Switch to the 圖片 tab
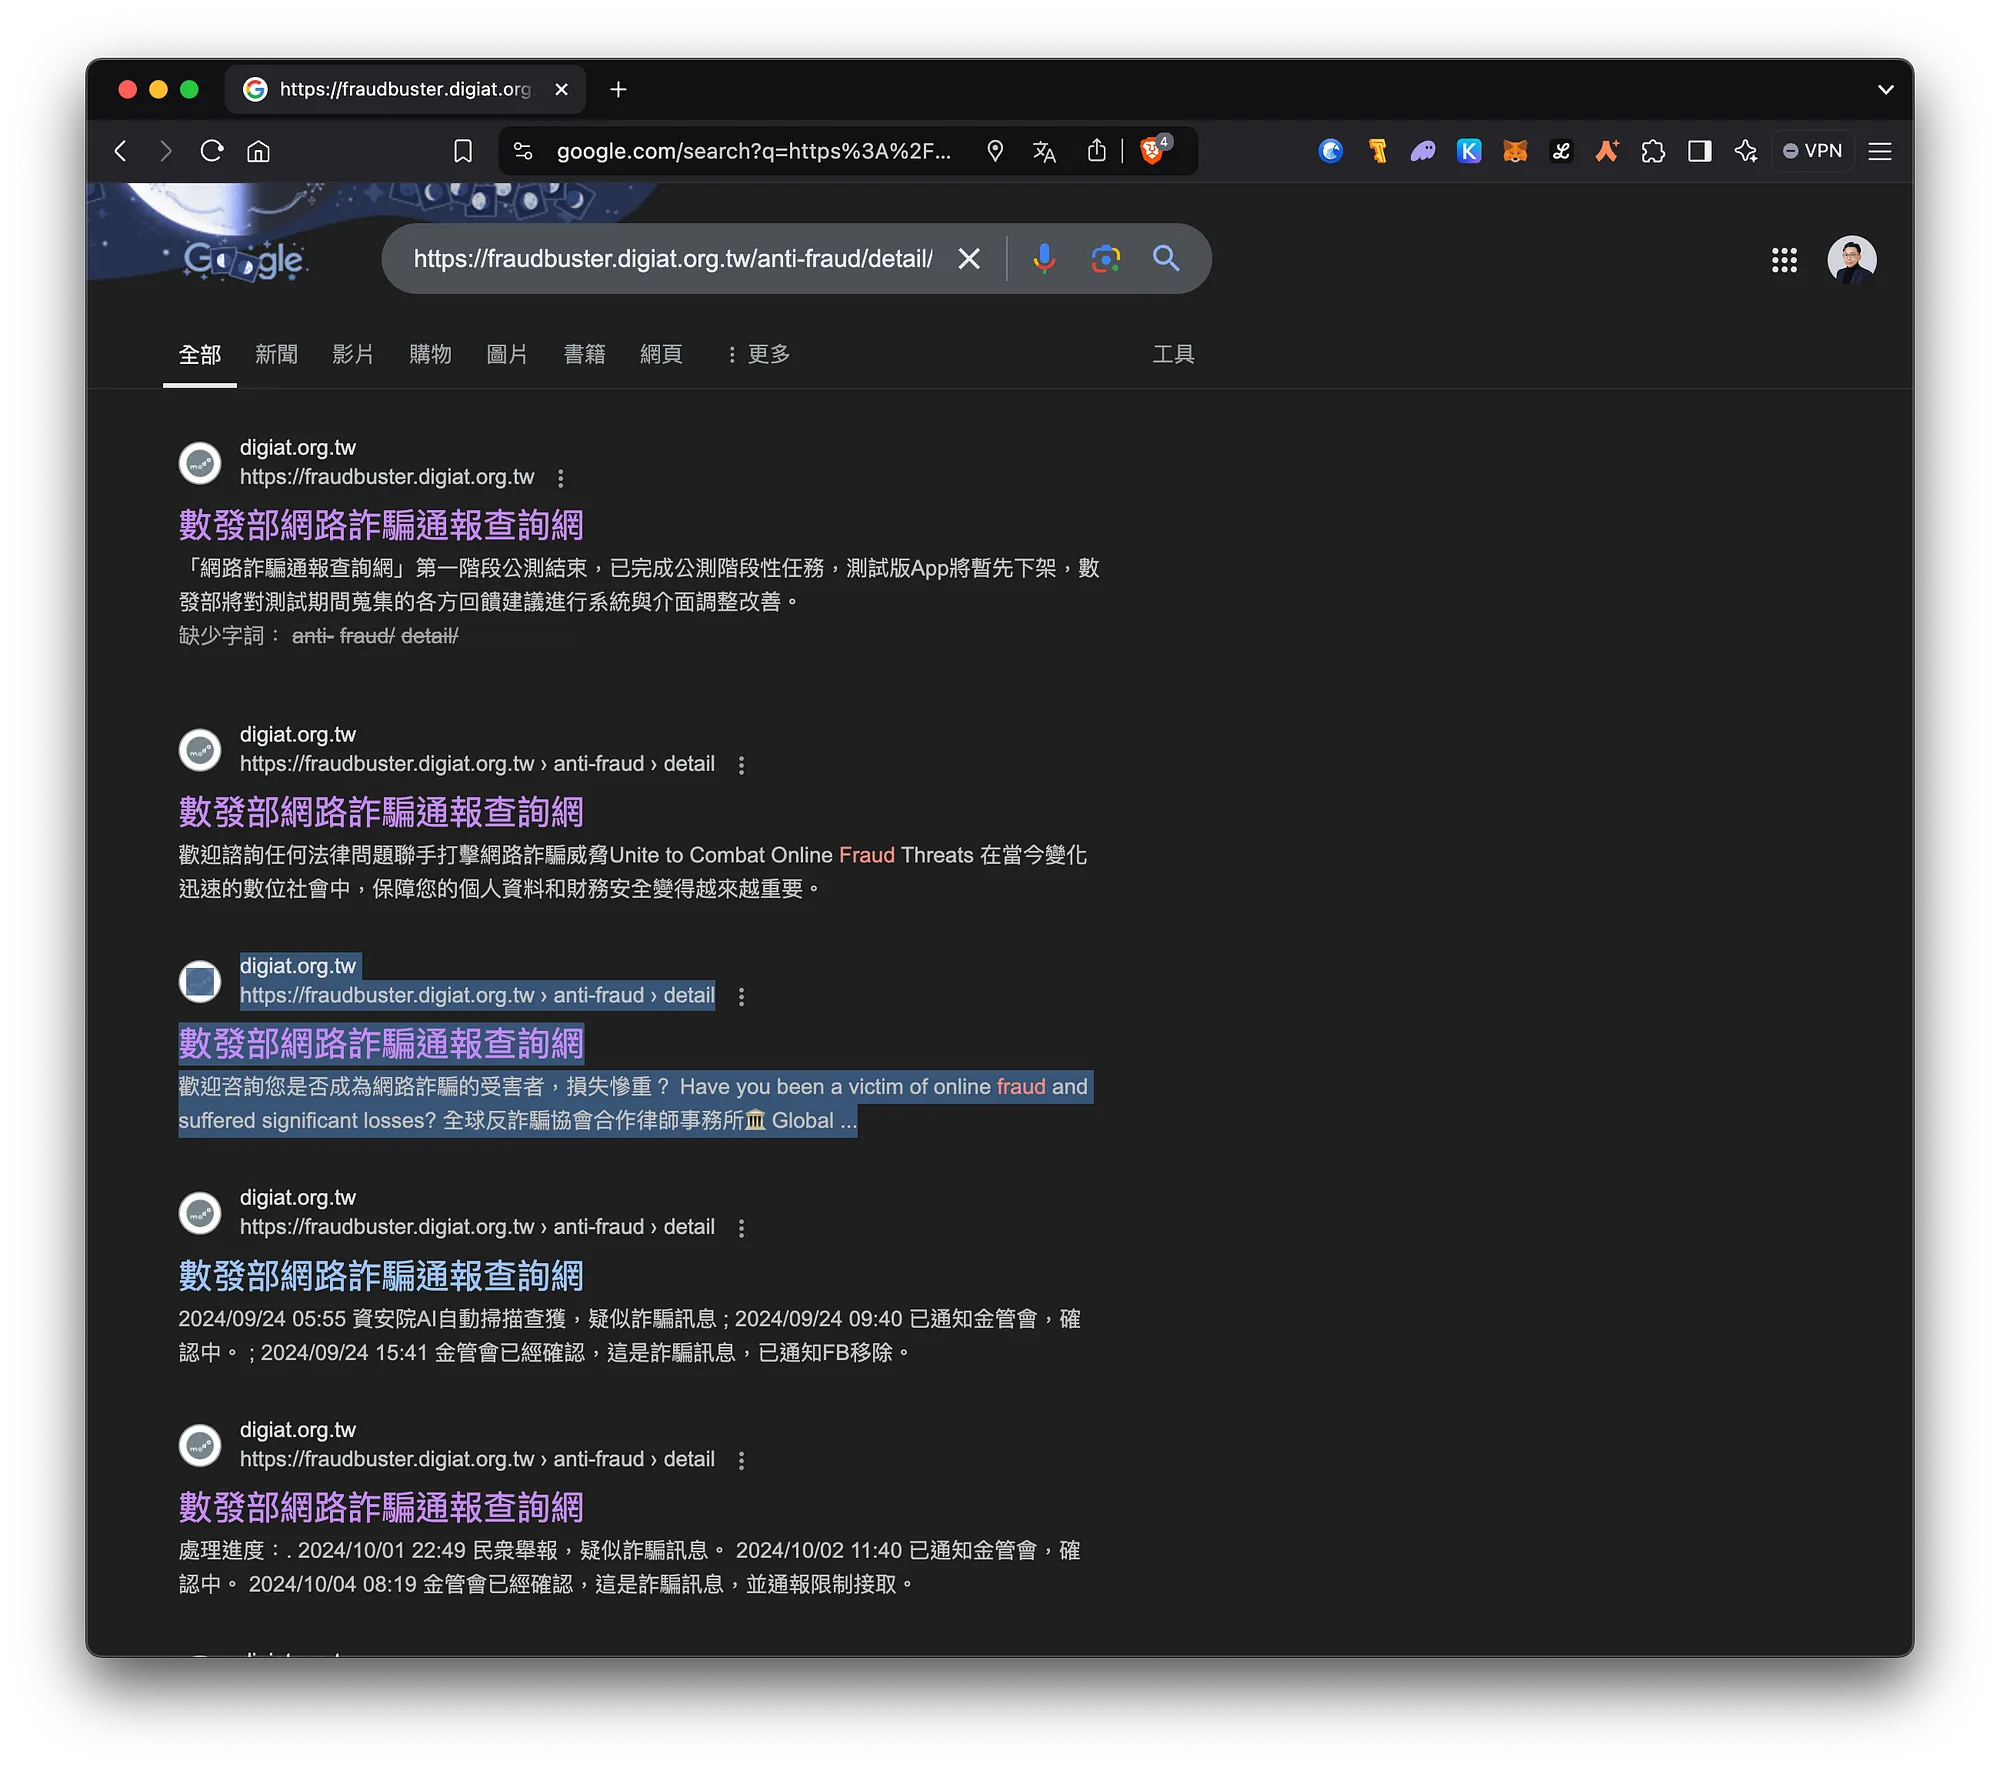 [507, 354]
